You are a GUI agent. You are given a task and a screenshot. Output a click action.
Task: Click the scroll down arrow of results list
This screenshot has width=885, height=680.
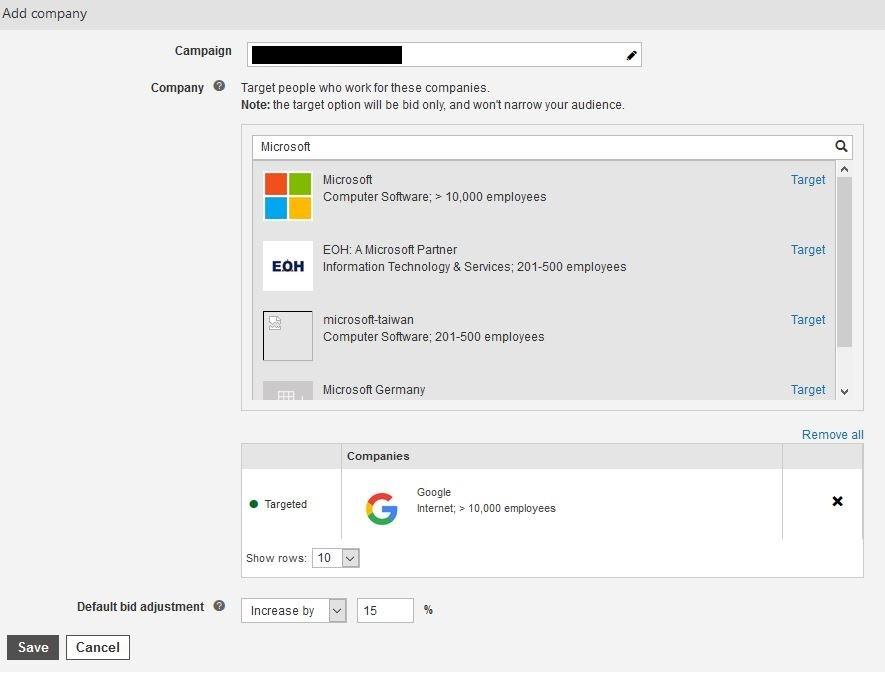click(x=844, y=392)
